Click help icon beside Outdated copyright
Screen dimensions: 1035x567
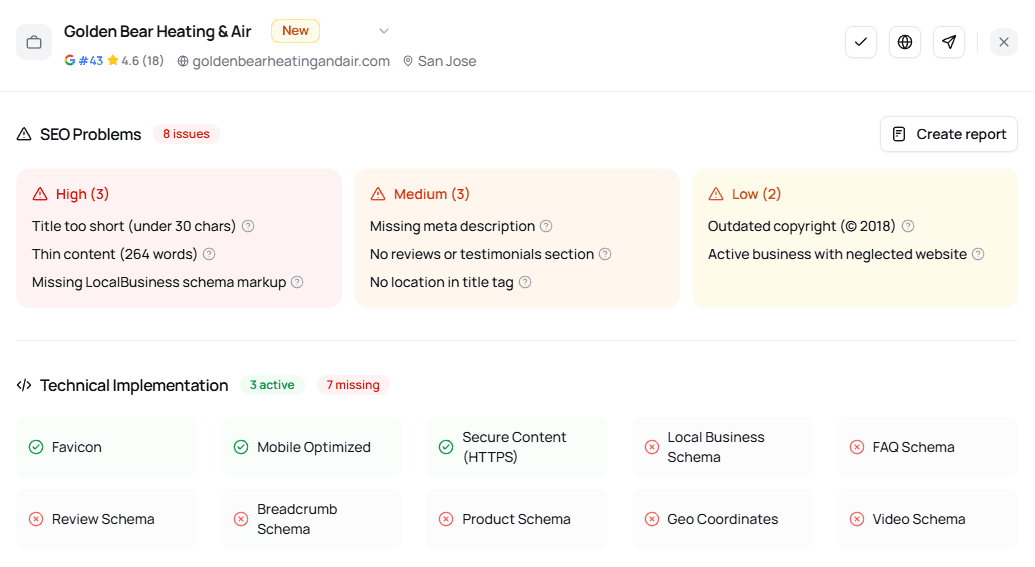tap(908, 226)
